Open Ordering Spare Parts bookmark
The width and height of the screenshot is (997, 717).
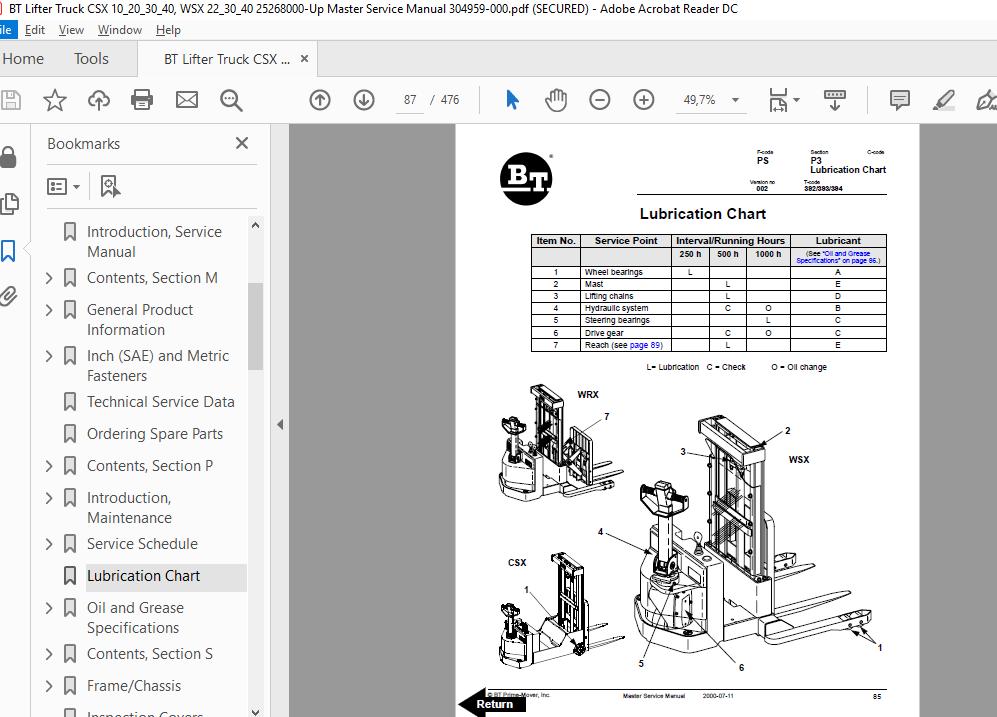coord(155,434)
